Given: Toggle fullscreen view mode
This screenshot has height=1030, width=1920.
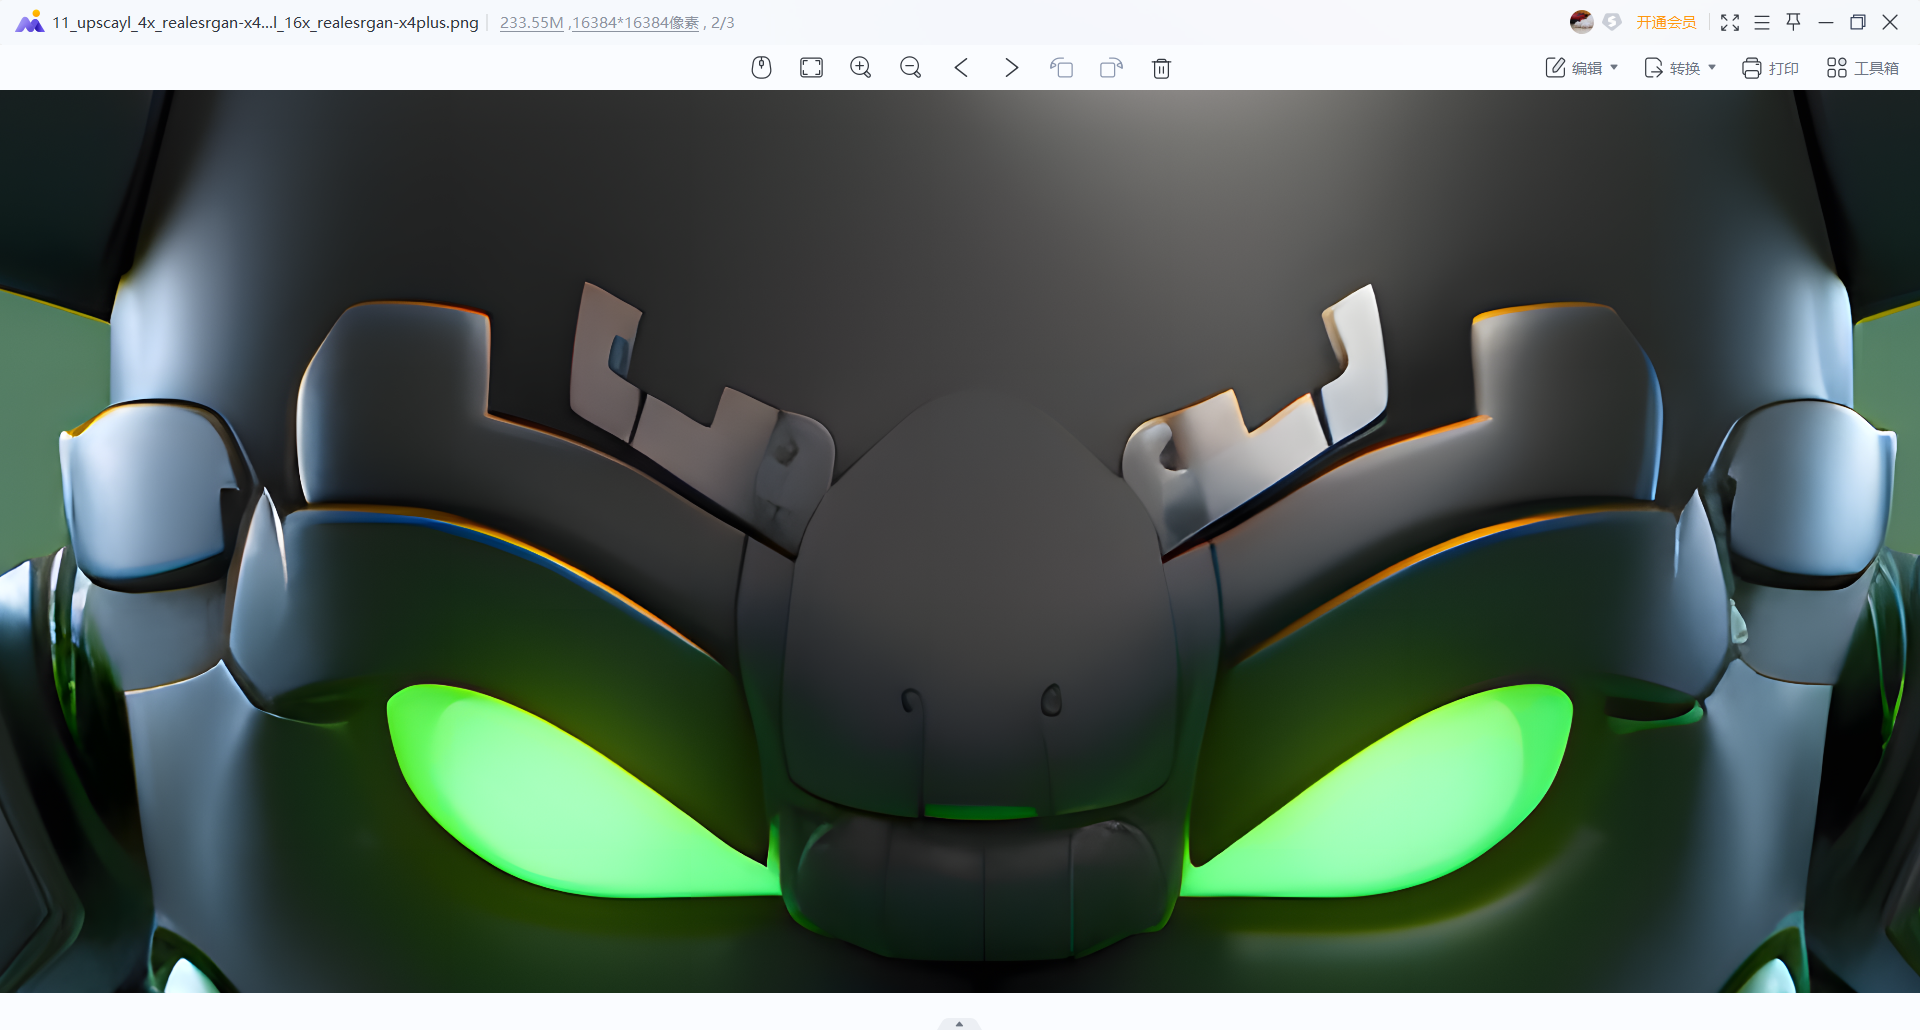Looking at the screenshot, I should click(x=1730, y=22).
